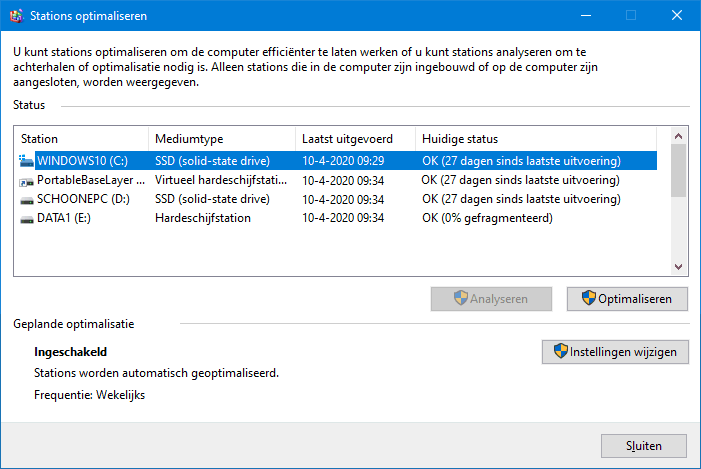
Task: Click the shield icon on Analyseren button
Action: coord(460,298)
